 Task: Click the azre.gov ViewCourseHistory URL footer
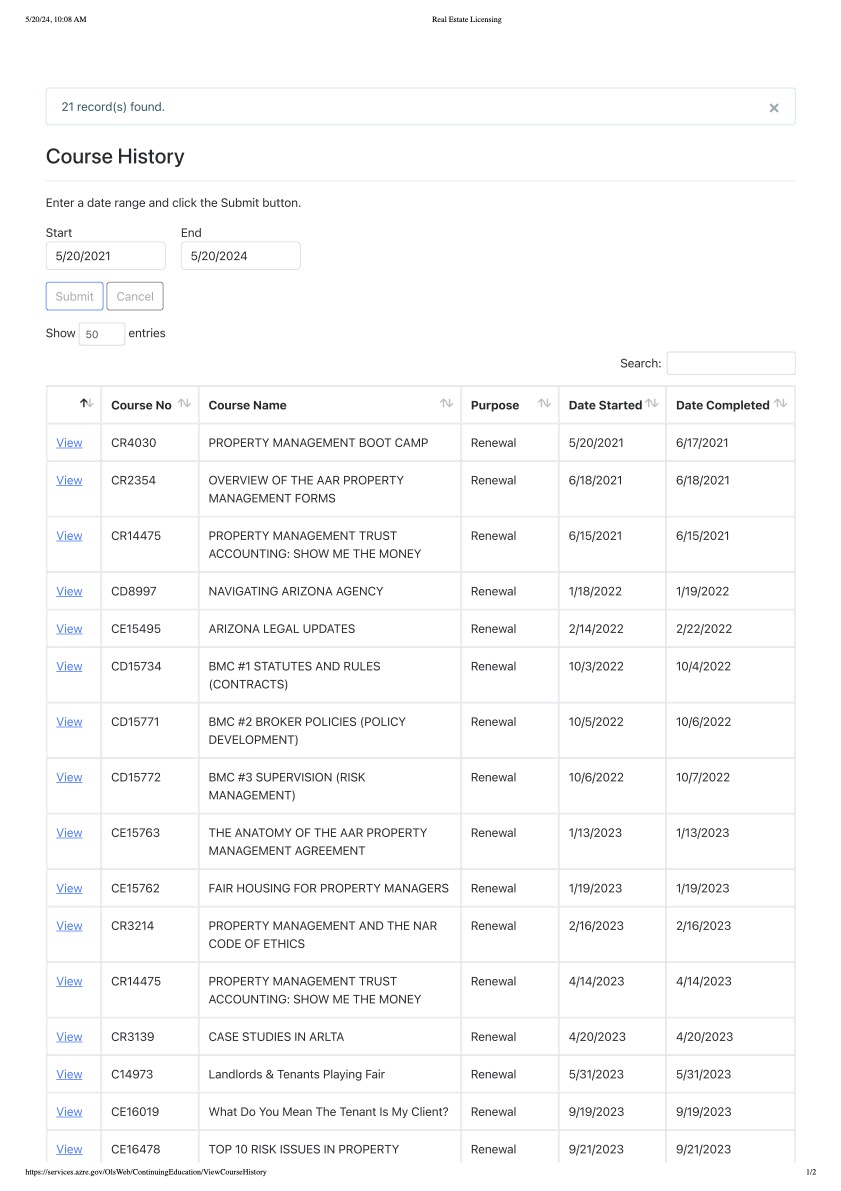146,1172
